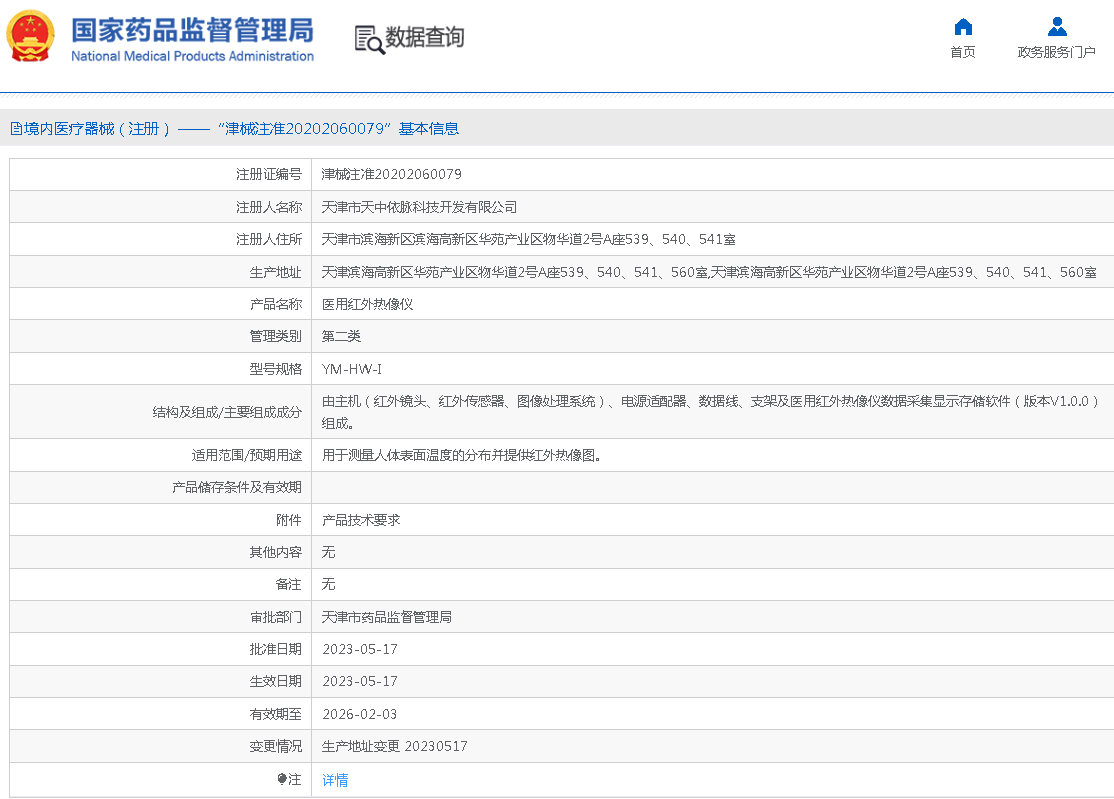The height and width of the screenshot is (799, 1114).
Task: Select registration number 津械注准20202060079 in table
Action: (391, 174)
